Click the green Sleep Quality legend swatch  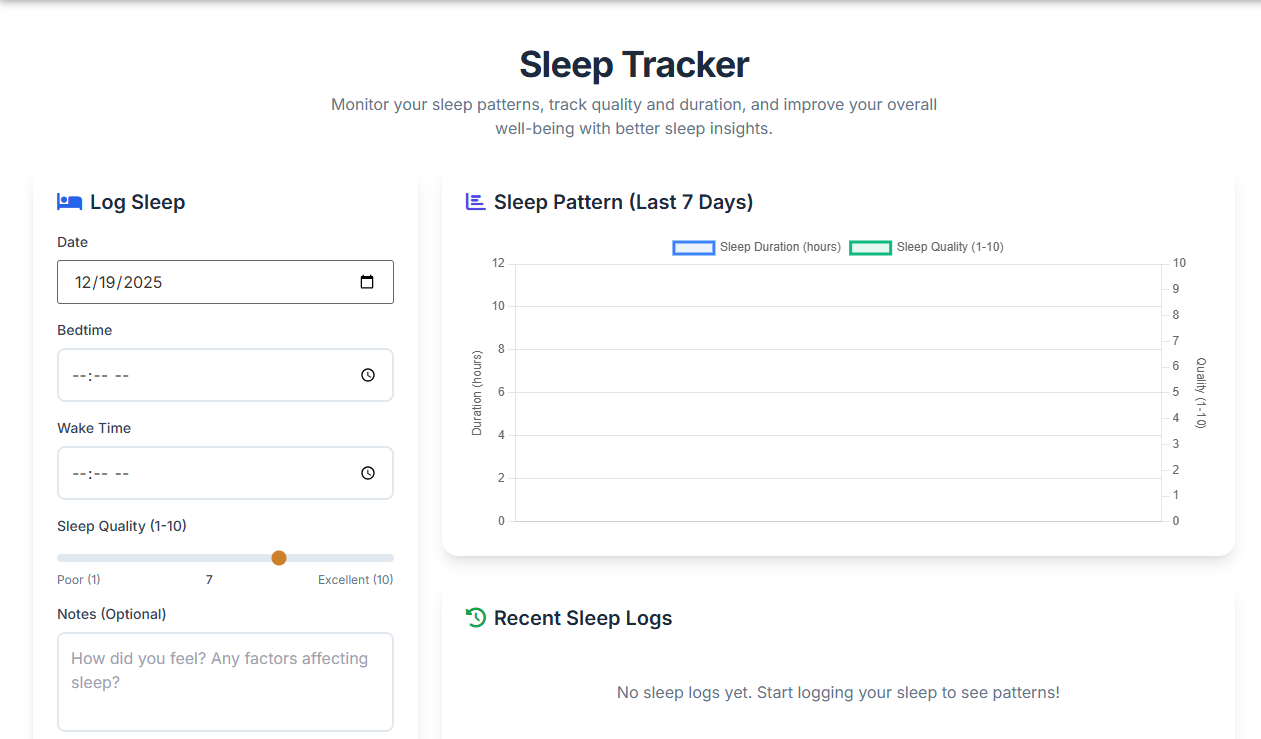870,247
